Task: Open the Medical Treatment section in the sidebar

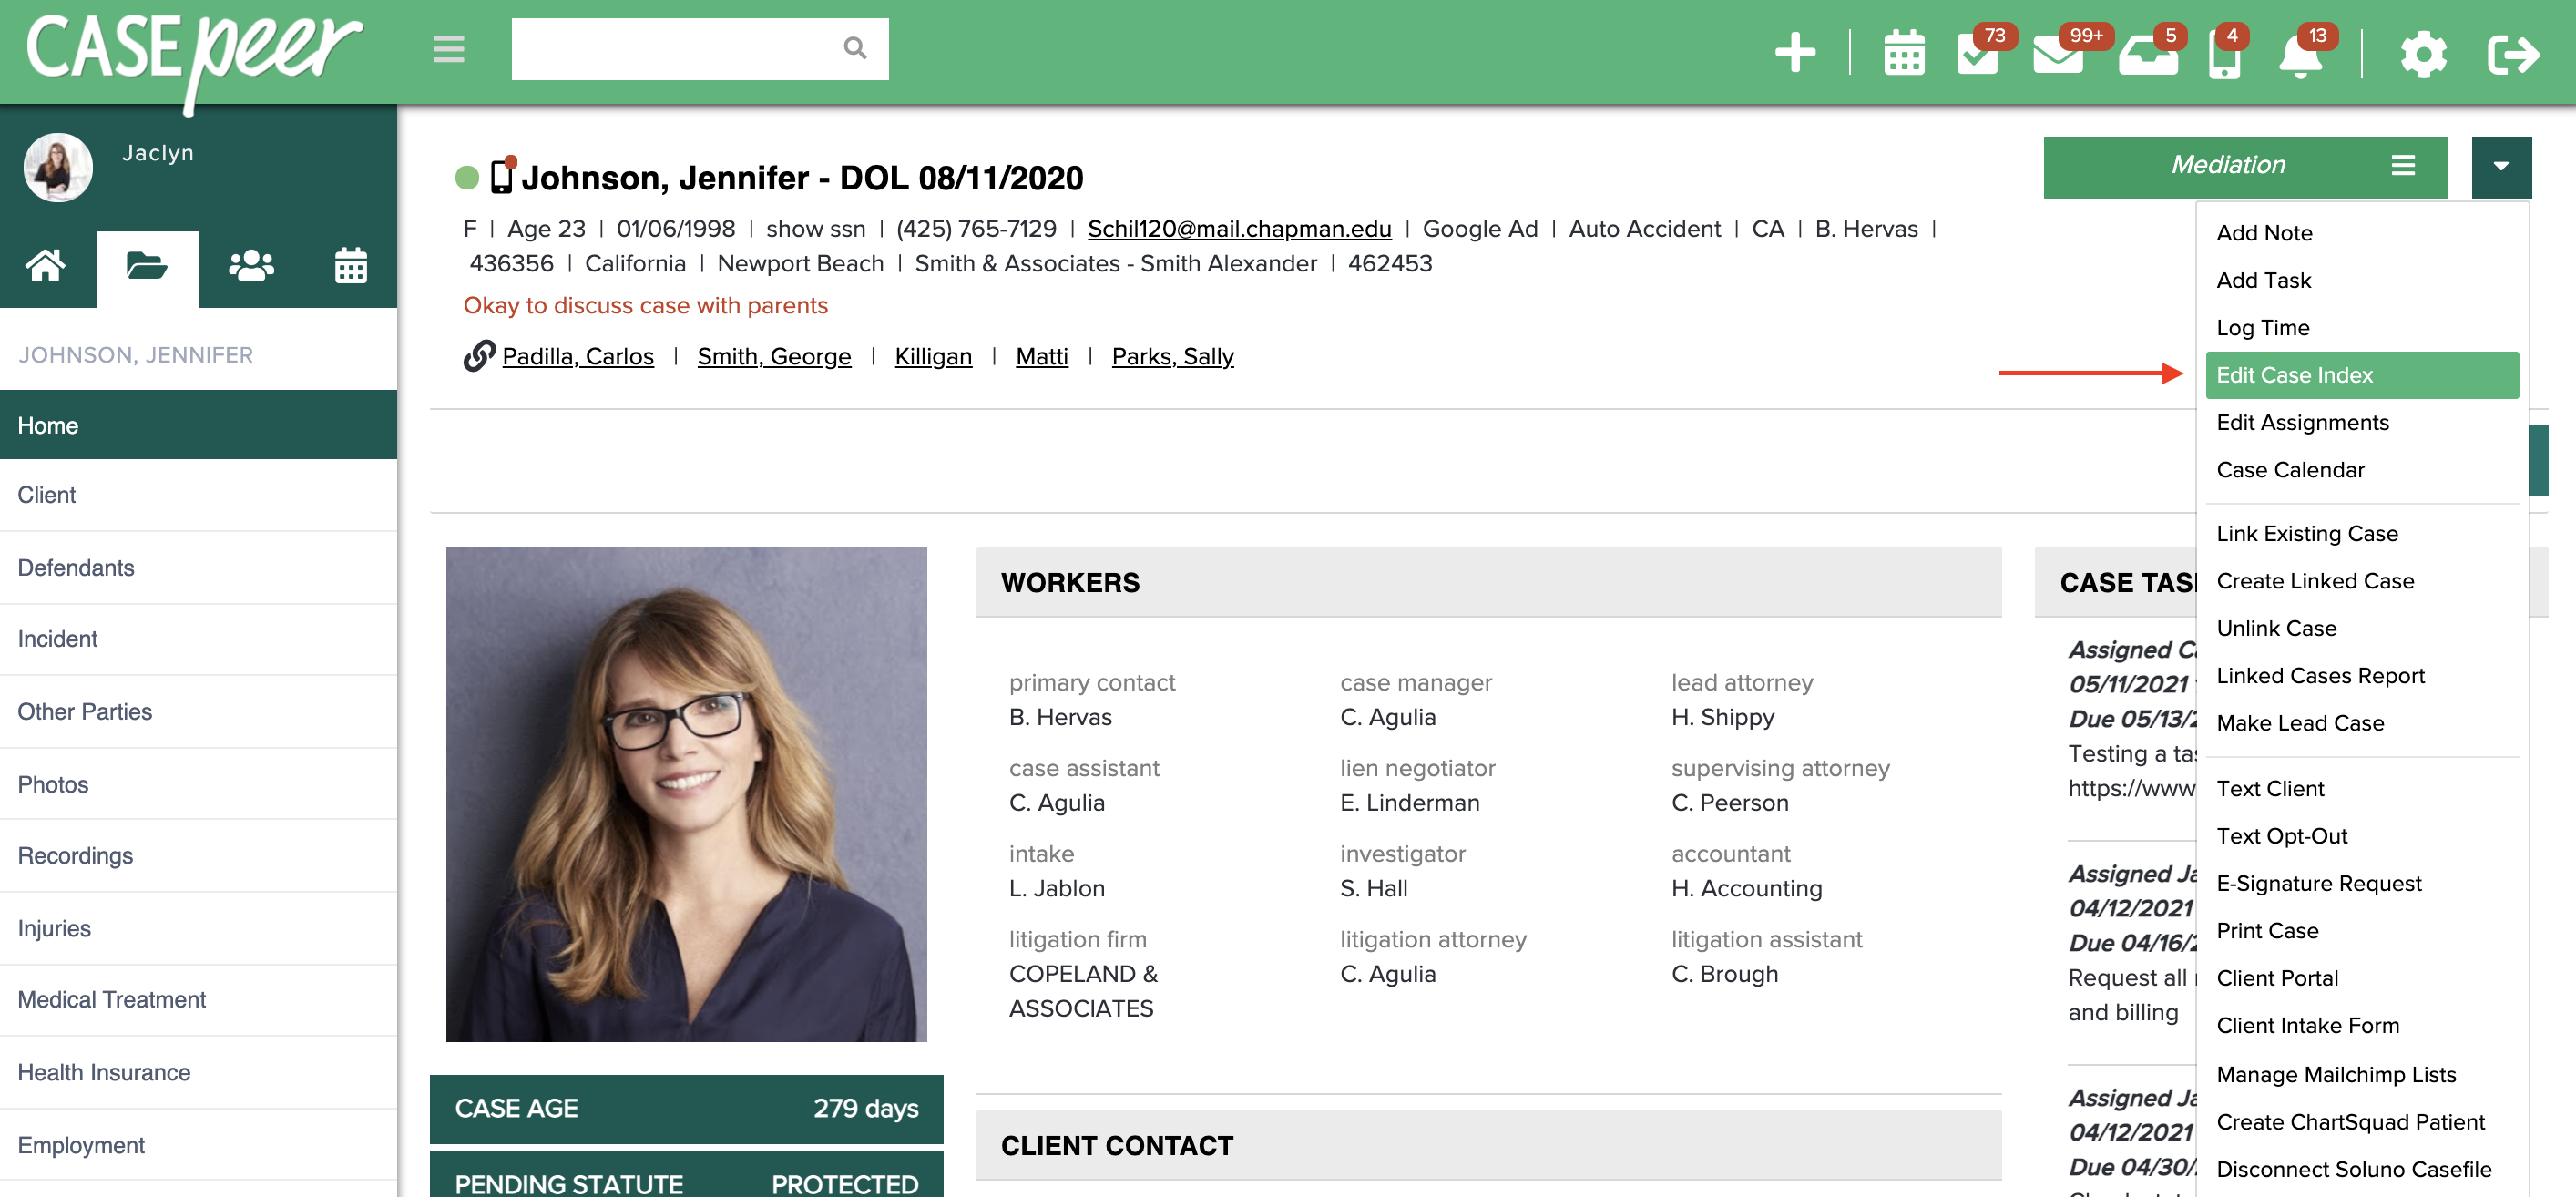Action: [x=111, y=999]
